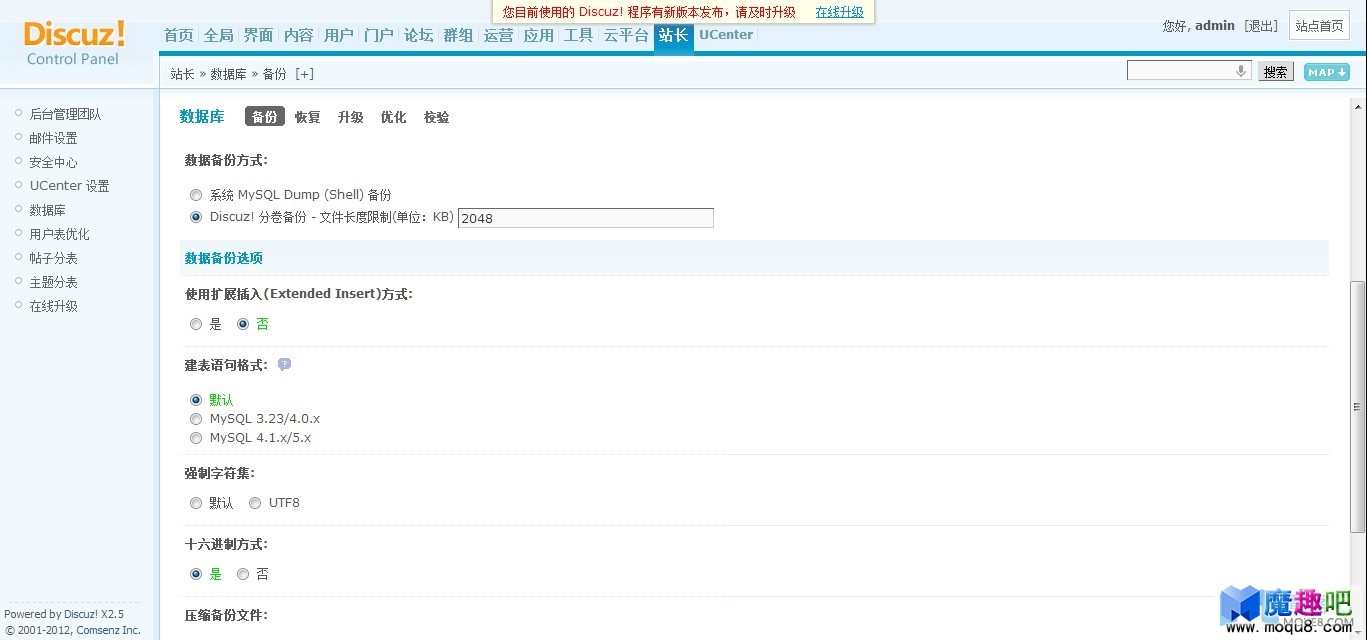This screenshot has width=1367, height=640.
Task: Open the 内容 top menu
Action: [299, 35]
